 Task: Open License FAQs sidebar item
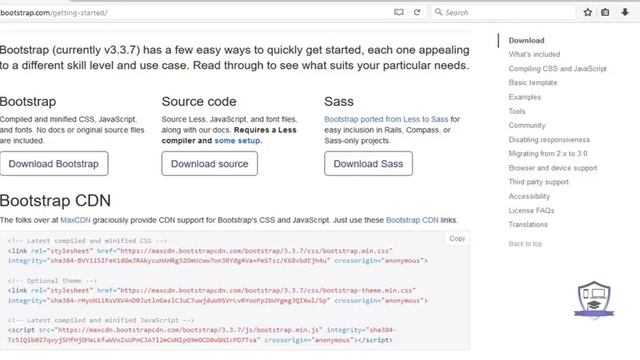tap(531, 211)
